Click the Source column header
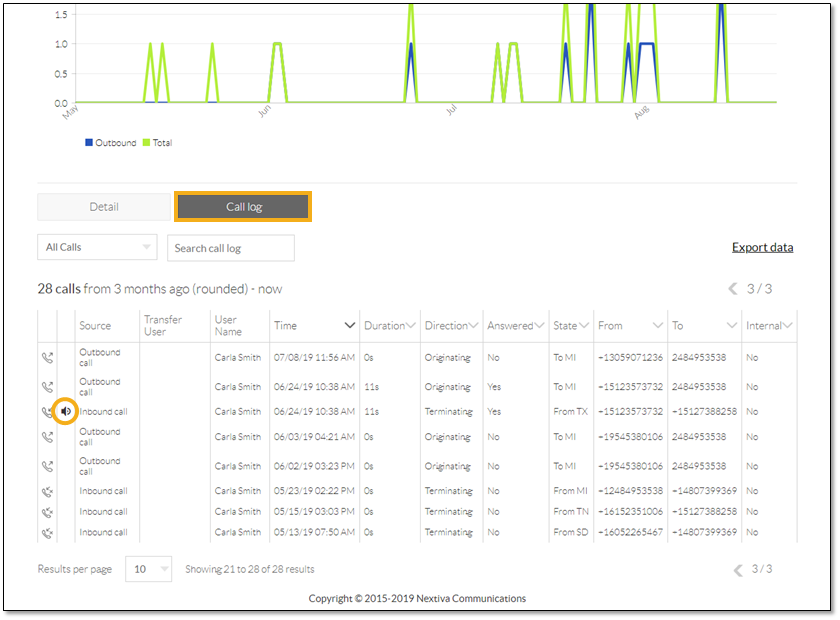The height and width of the screenshot is (620, 840). (x=95, y=326)
